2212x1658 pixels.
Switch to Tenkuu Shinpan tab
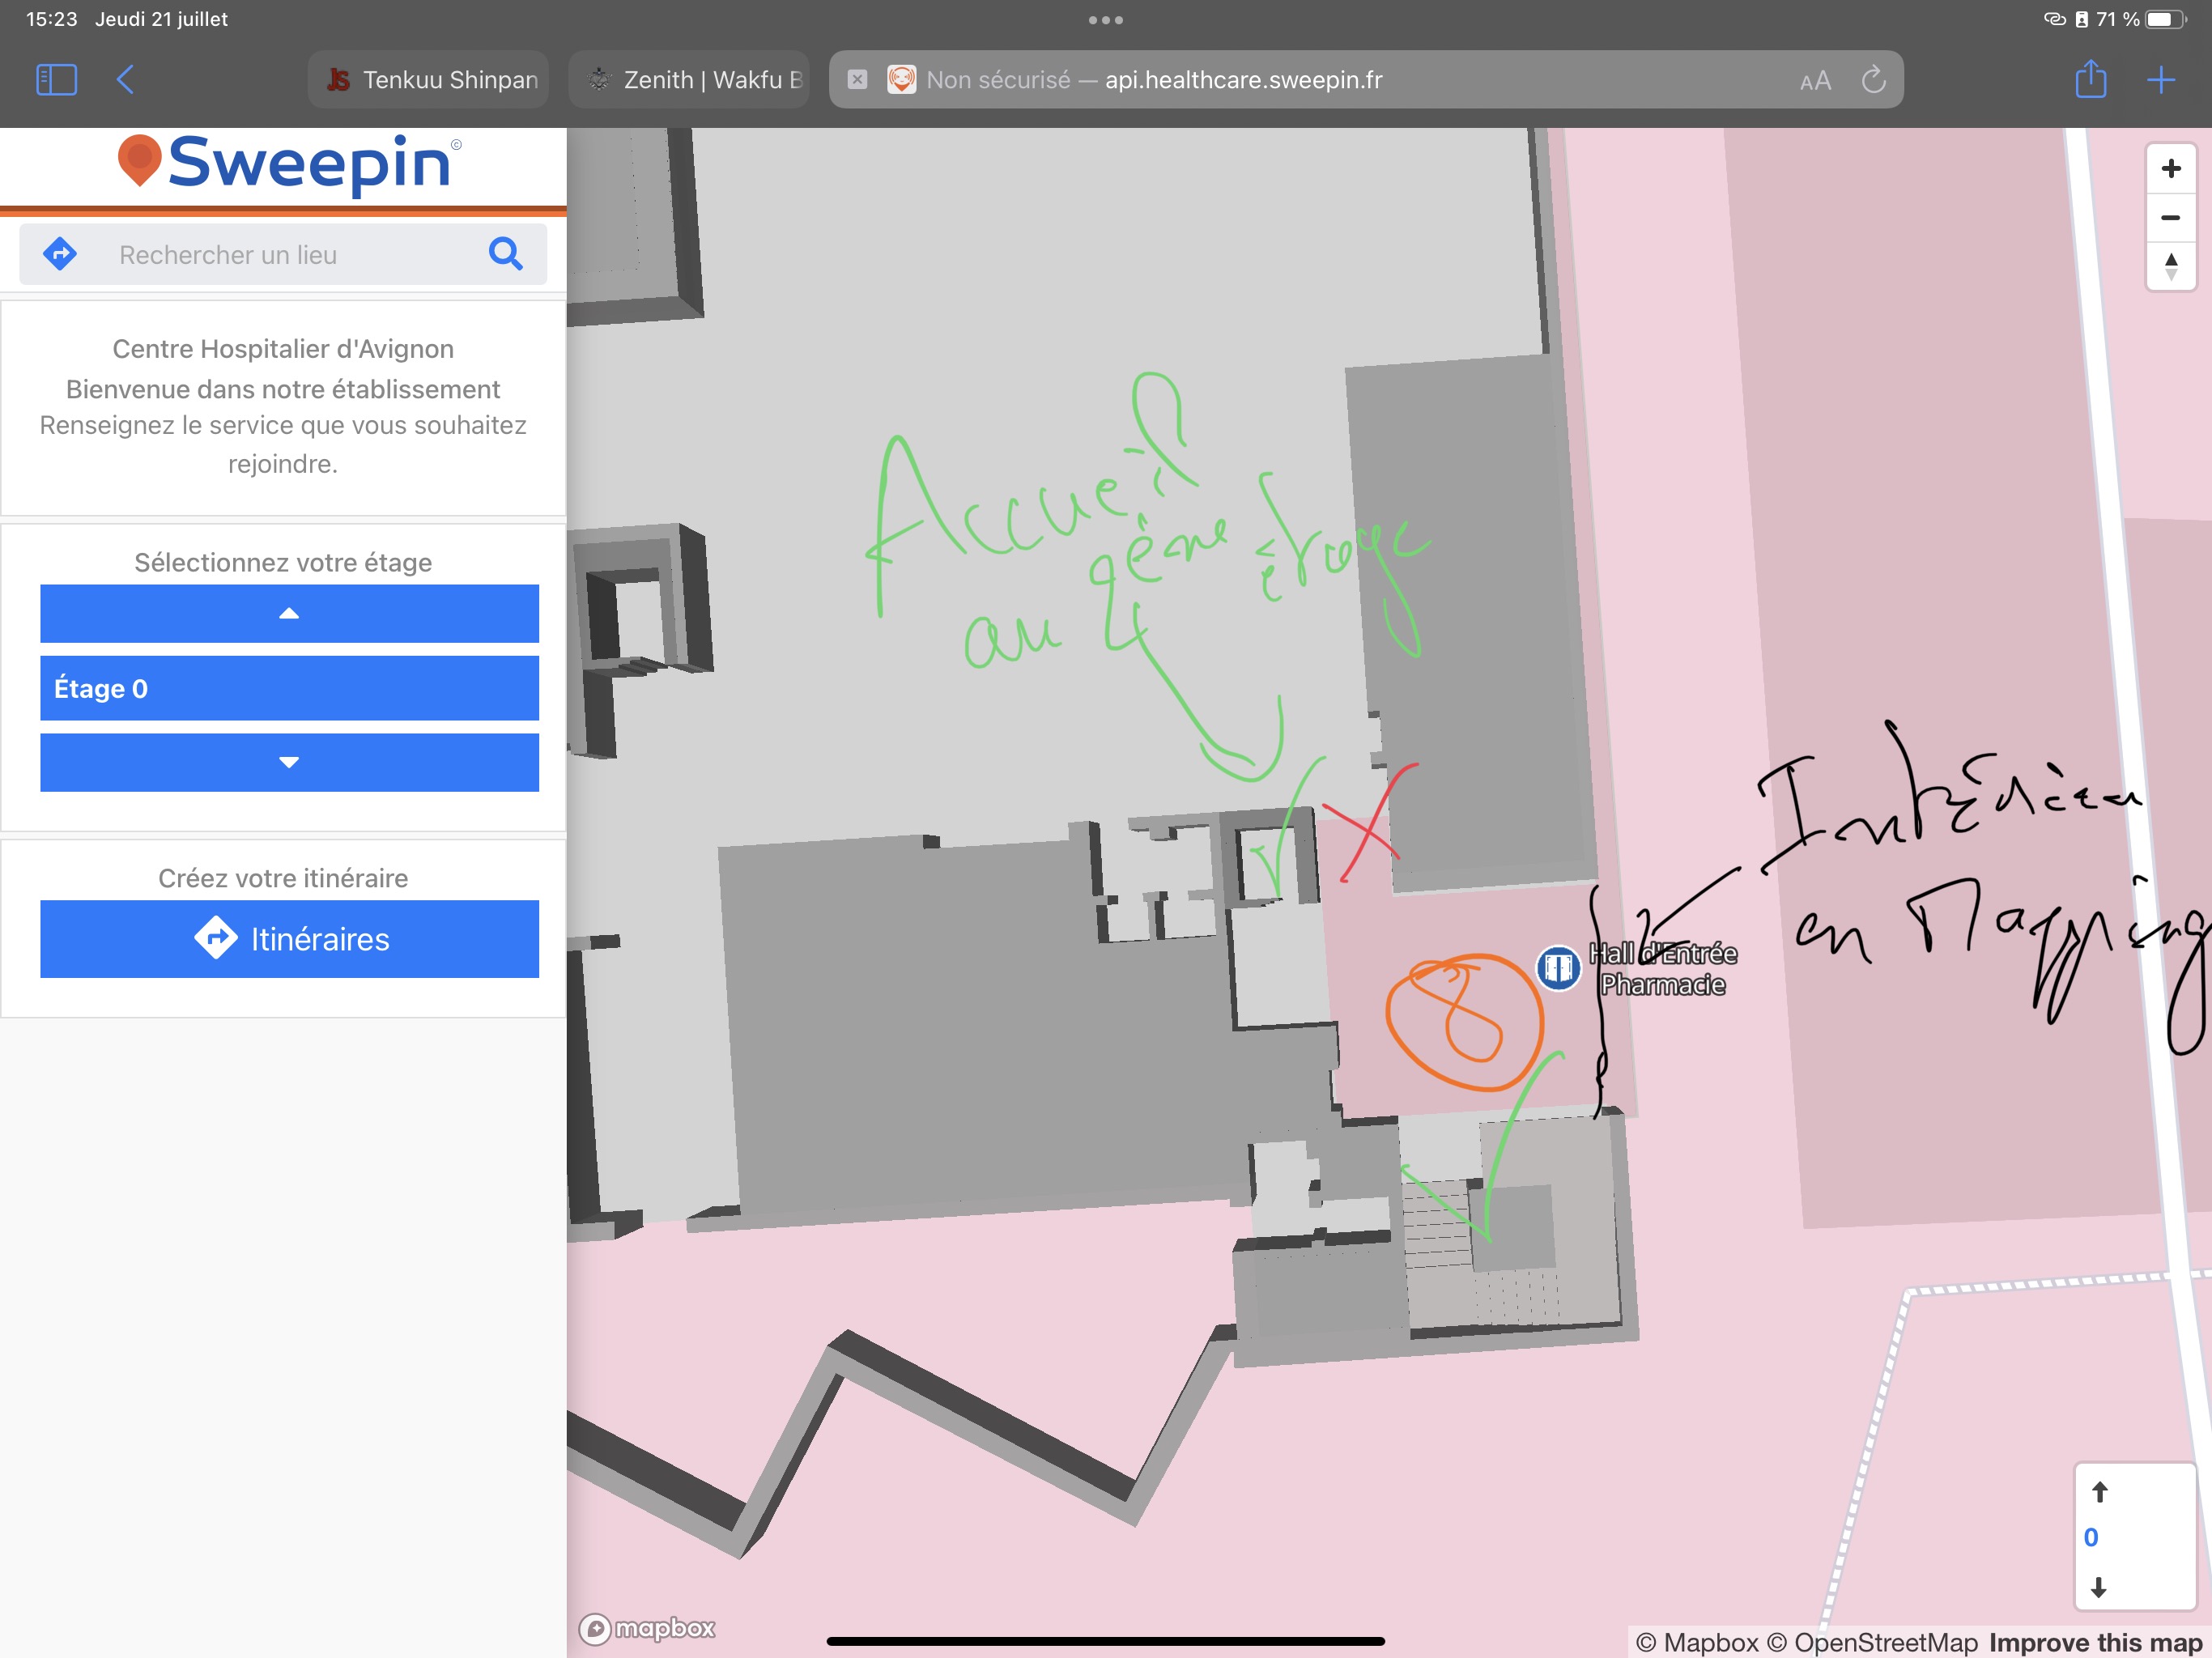(x=430, y=79)
